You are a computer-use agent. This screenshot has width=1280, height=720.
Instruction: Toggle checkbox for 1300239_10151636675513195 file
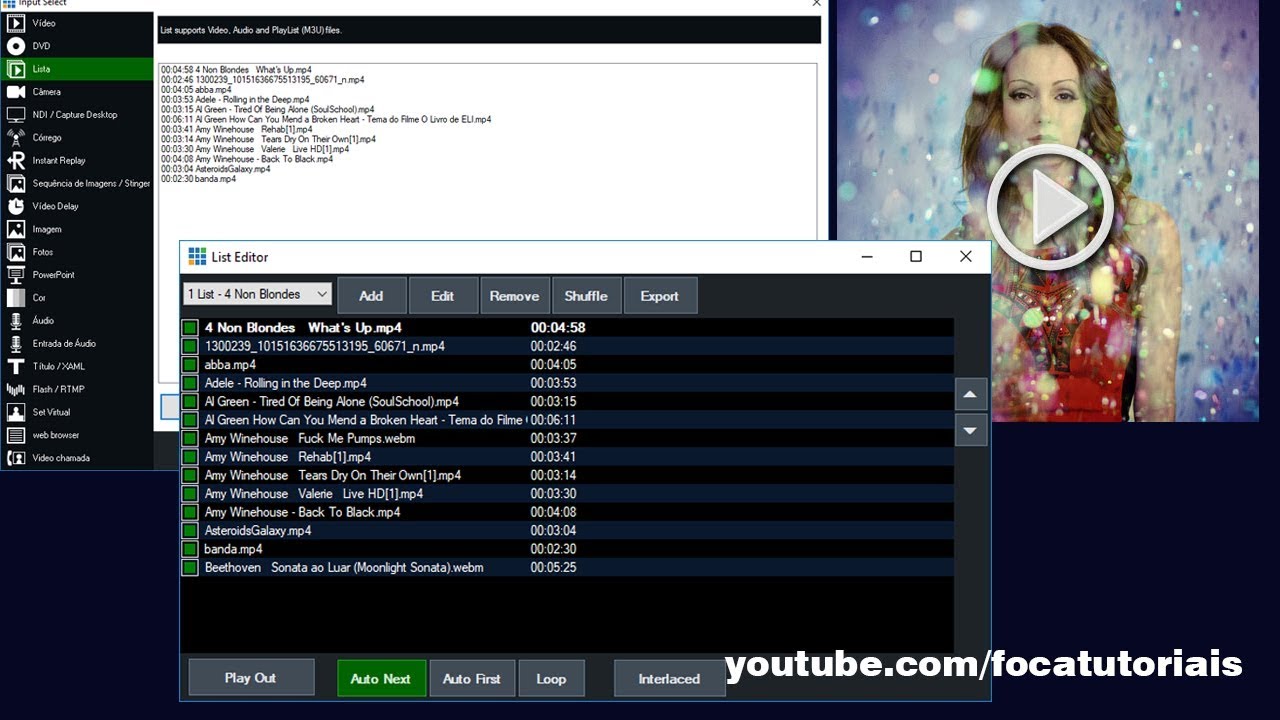190,346
